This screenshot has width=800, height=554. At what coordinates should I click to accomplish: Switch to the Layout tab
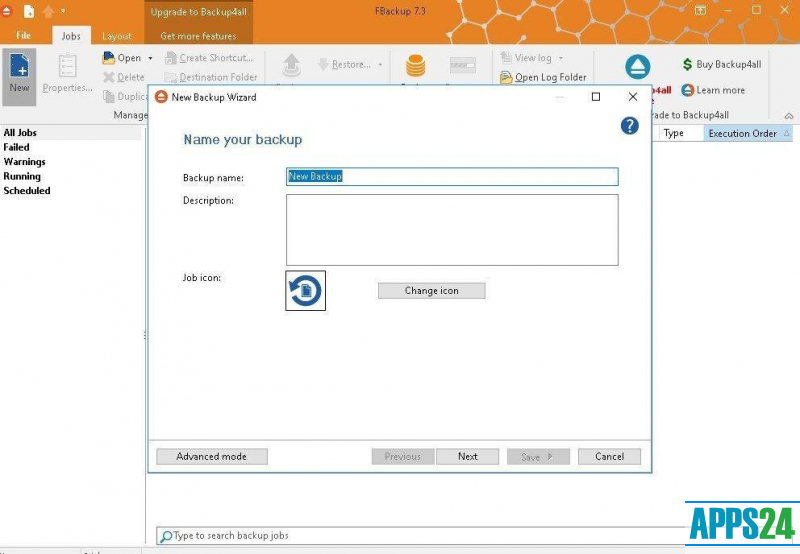(117, 36)
